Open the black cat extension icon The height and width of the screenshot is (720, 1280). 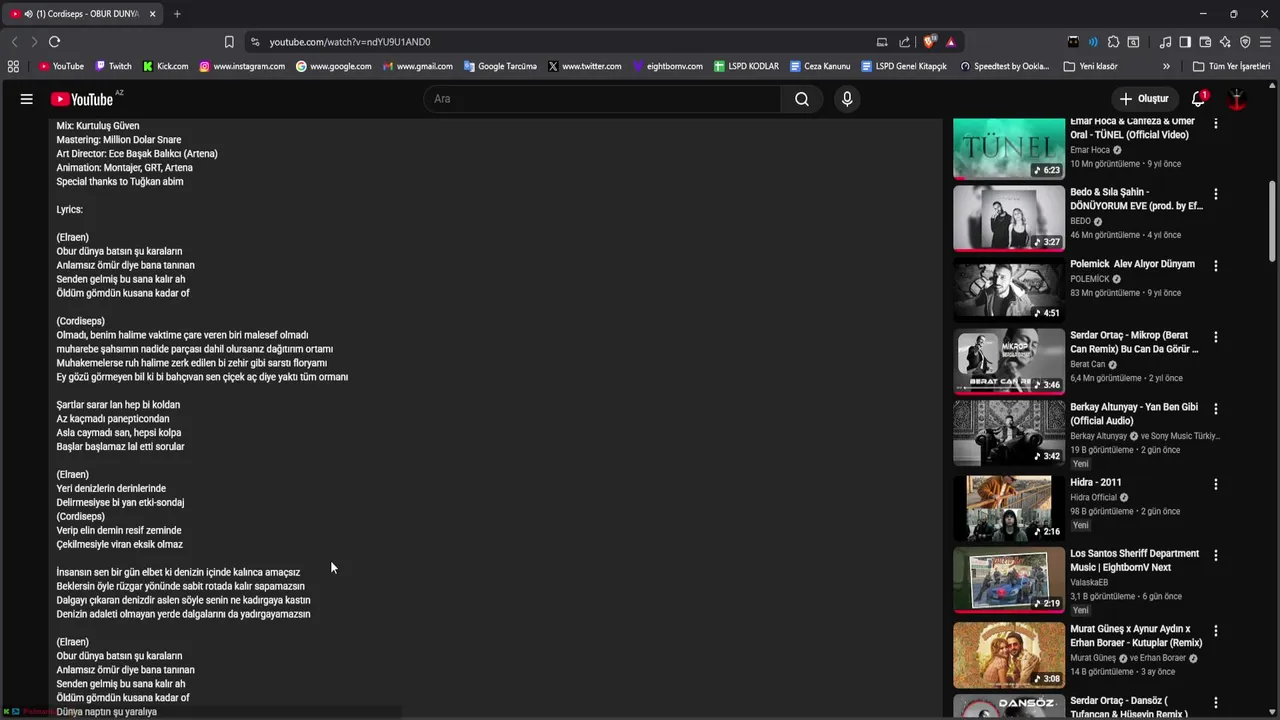(1073, 42)
